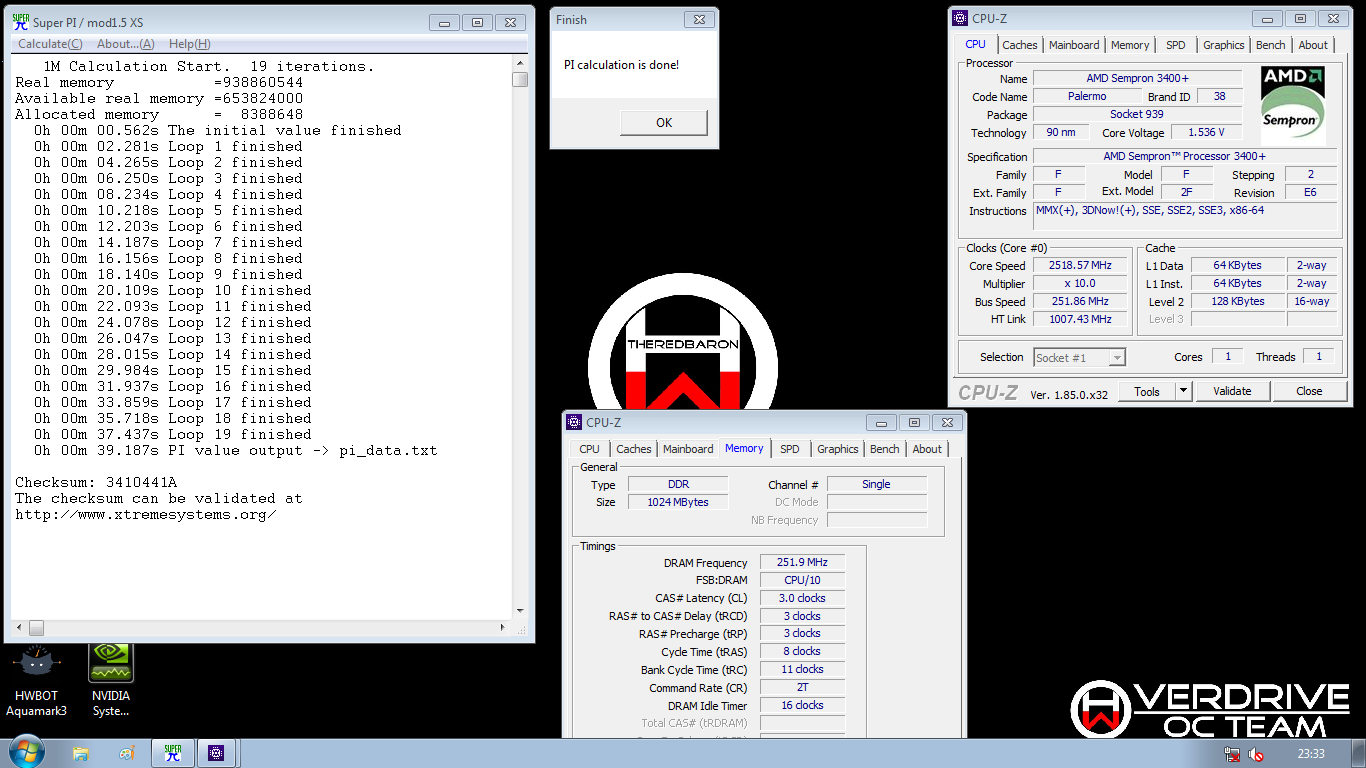Click the xtremesystems.org URL in Super PI
Screen dimensions: 1366x768
pos(146,514)
